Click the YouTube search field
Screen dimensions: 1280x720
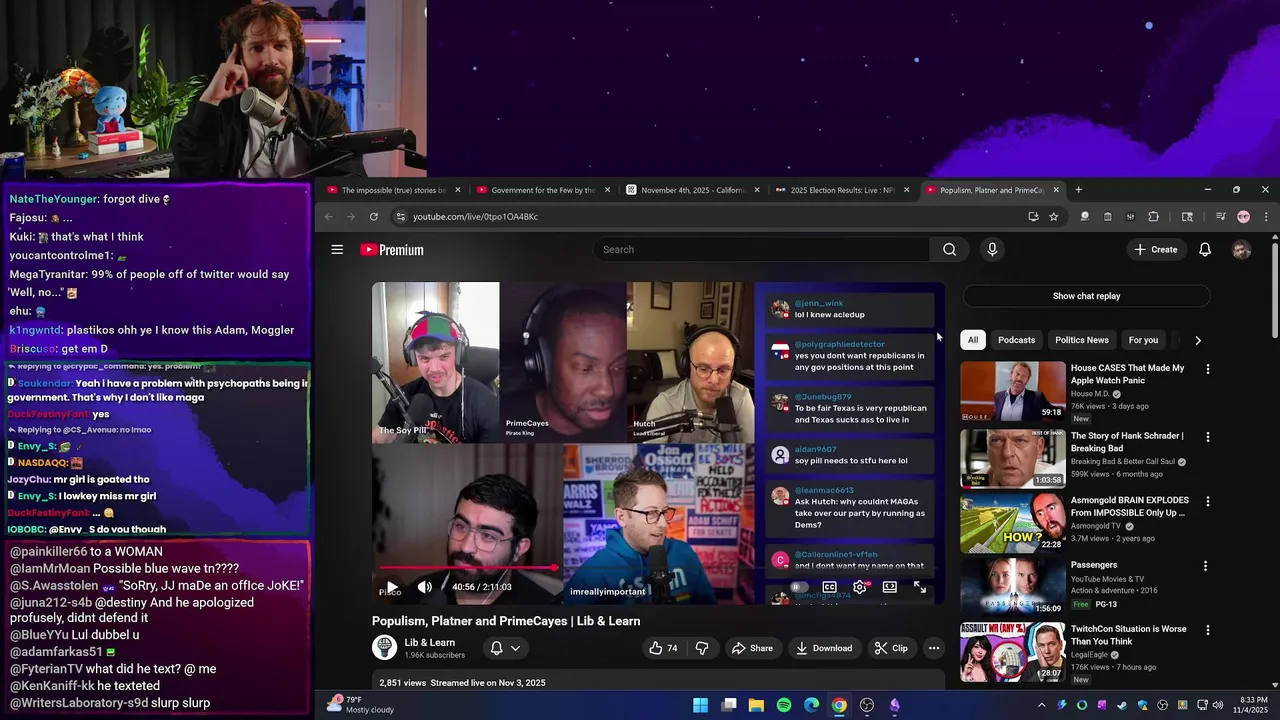tap(762, 250)
